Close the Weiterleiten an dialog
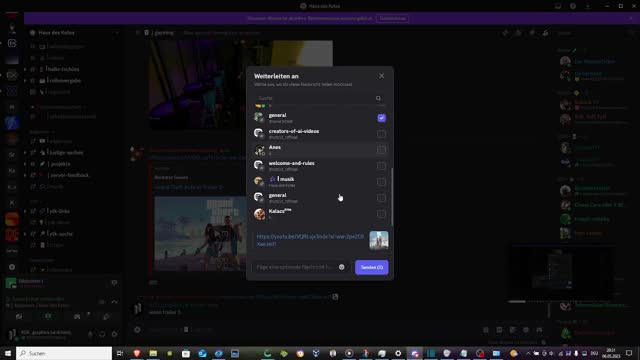Viewport: 640px width, 360px height. 381,76
